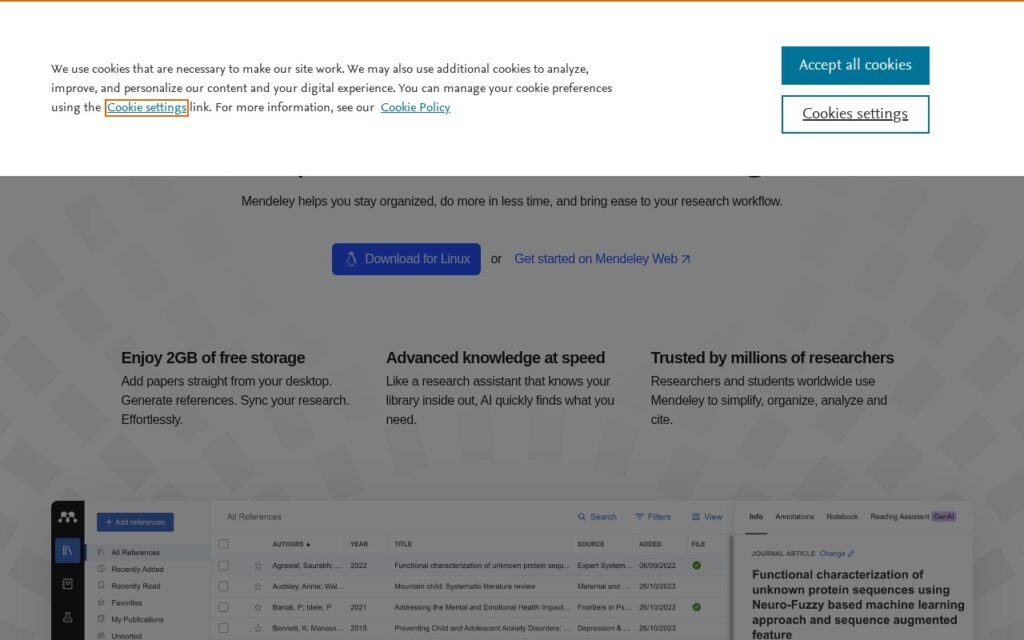Image resolution: width=1024 pixels, height=640 pixels.
Task: Check the box for the Banati, P row
Action: (223, 607)
